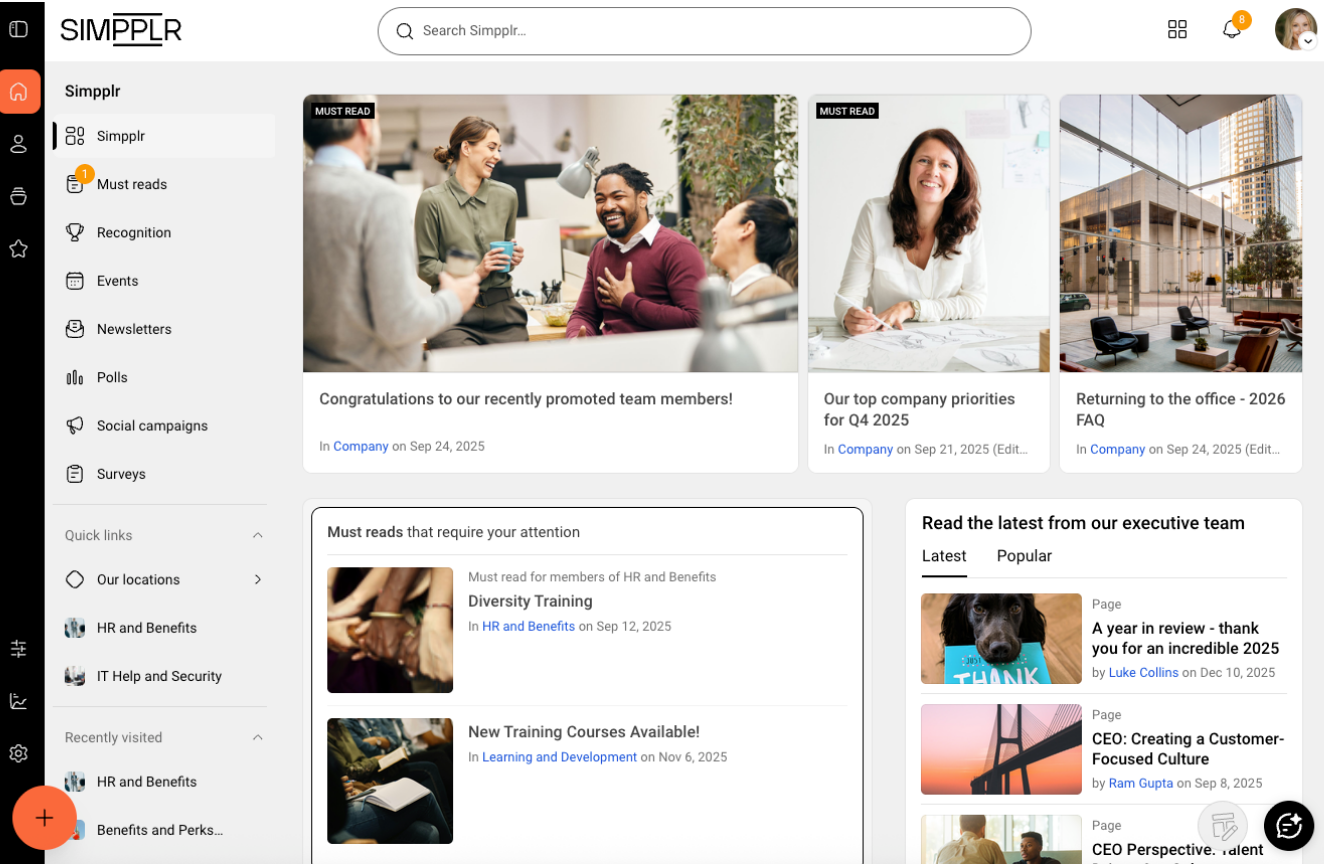Image resolution: width=1324 pixels, height=864 pixels.
Task: Click the orange plus create button
Action: pyautogui.click(x=44, y=818)
